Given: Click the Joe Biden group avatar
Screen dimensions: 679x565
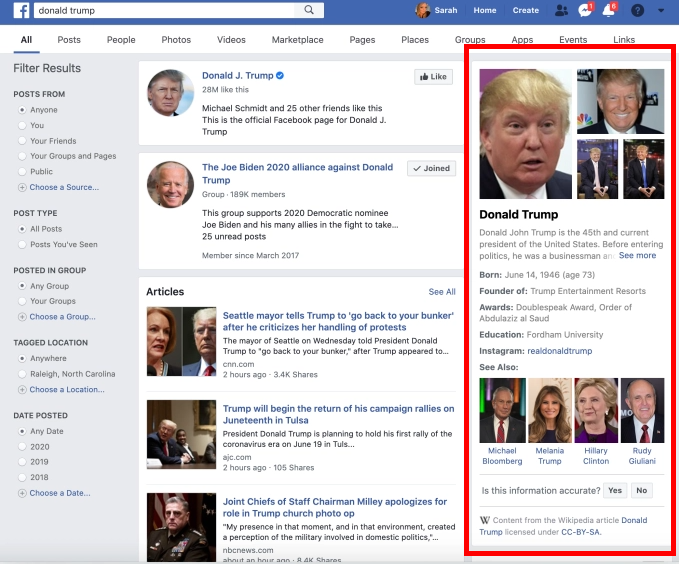Looking at the screenshot, I should pos(171,184).
